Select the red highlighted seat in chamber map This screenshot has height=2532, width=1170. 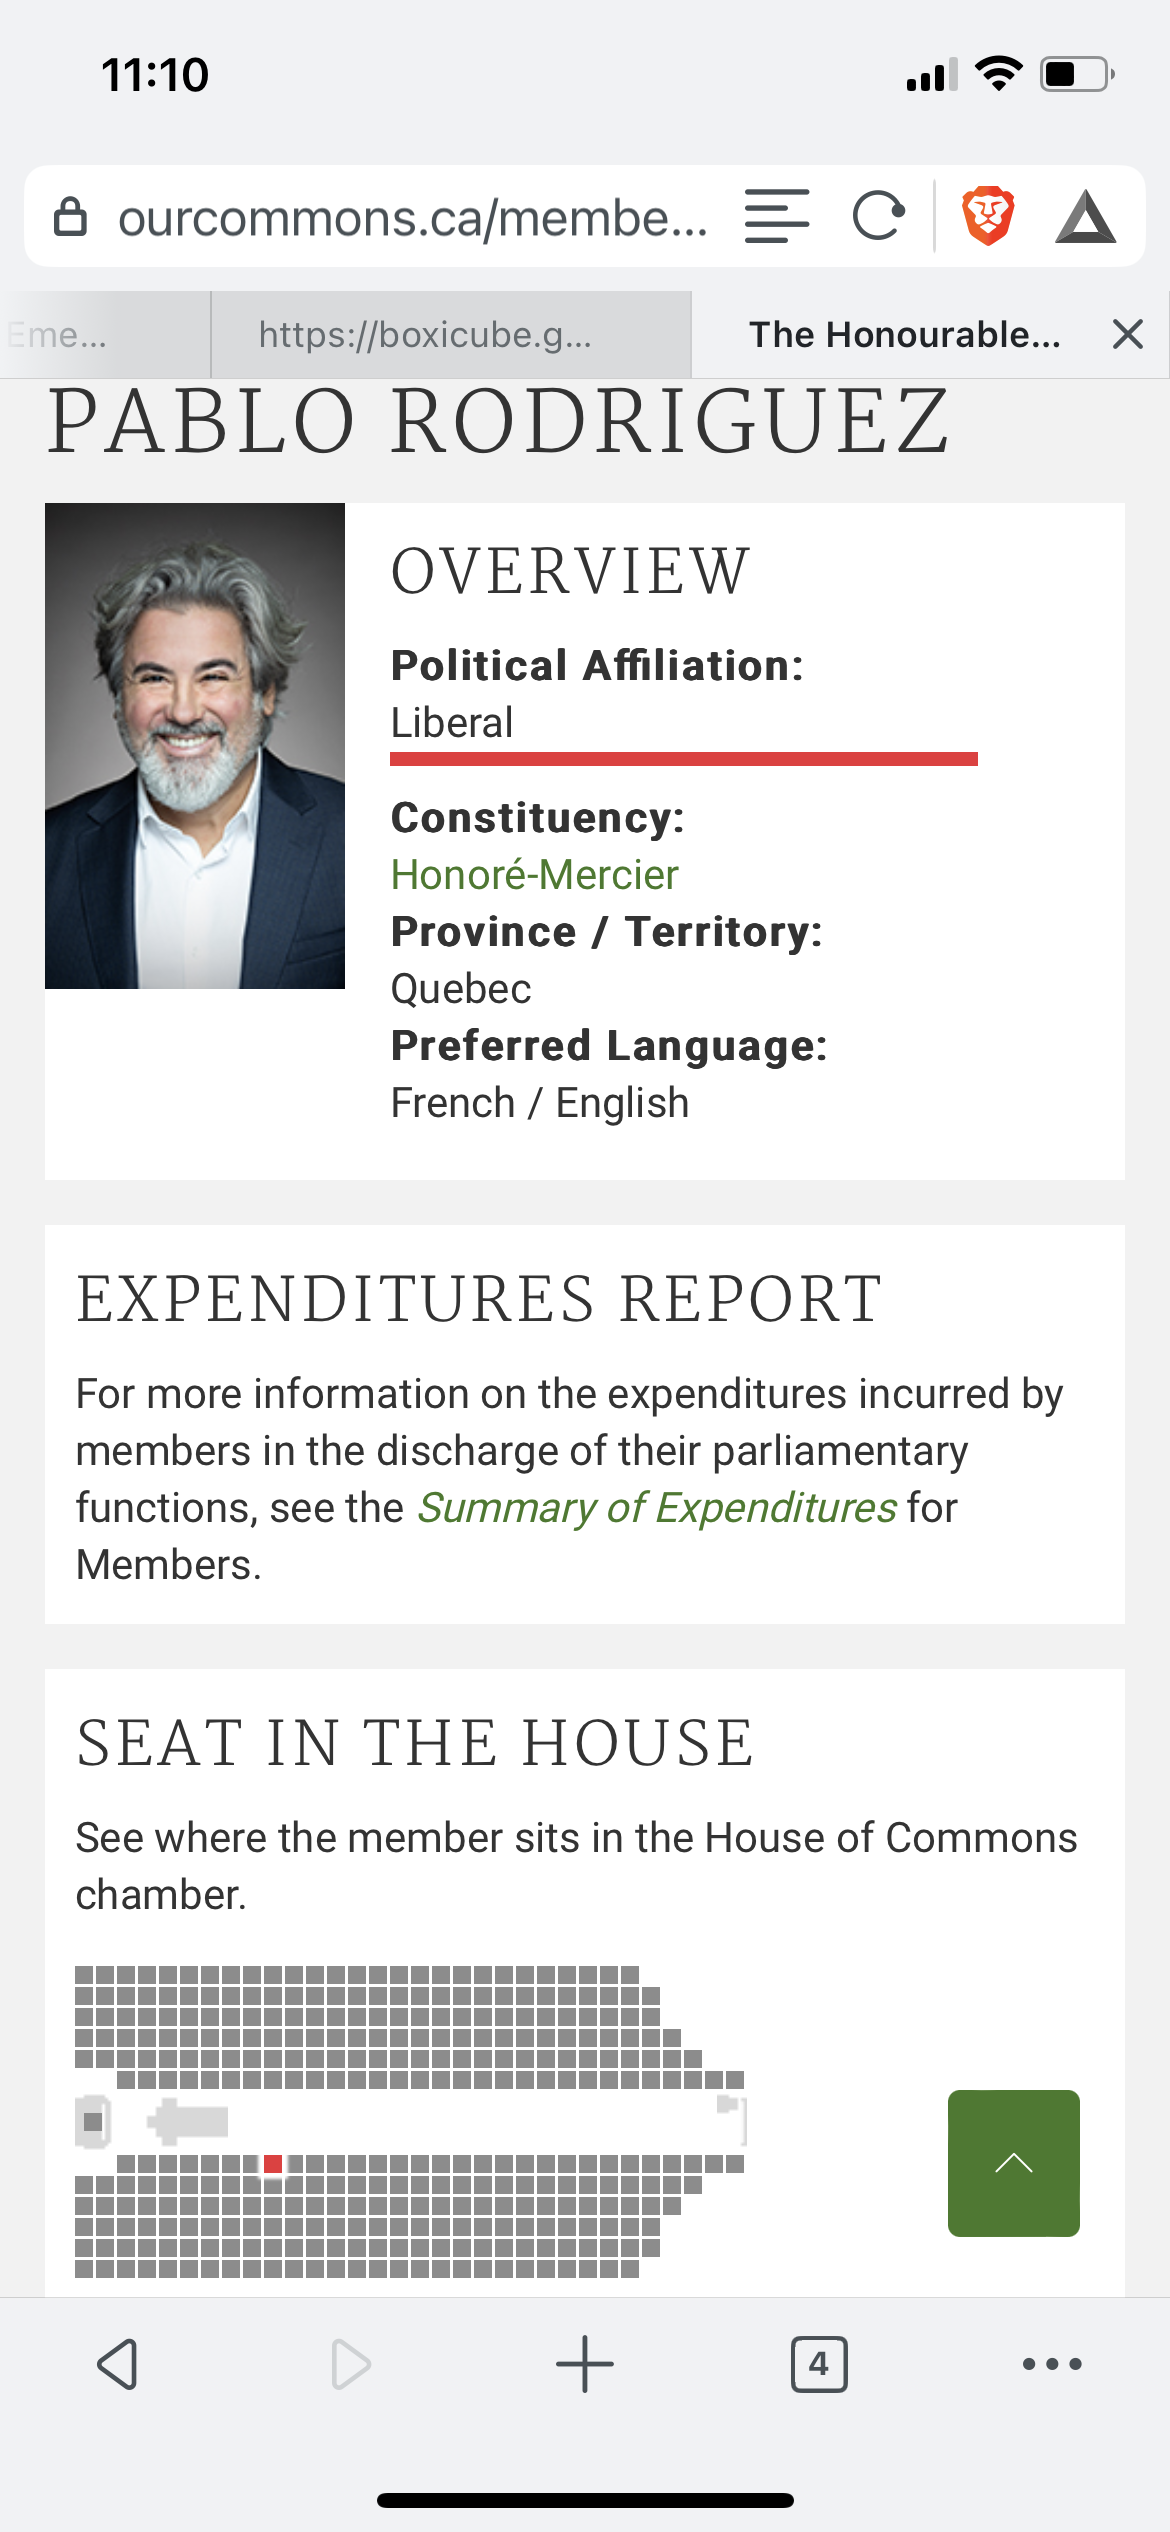[272, 2164]
